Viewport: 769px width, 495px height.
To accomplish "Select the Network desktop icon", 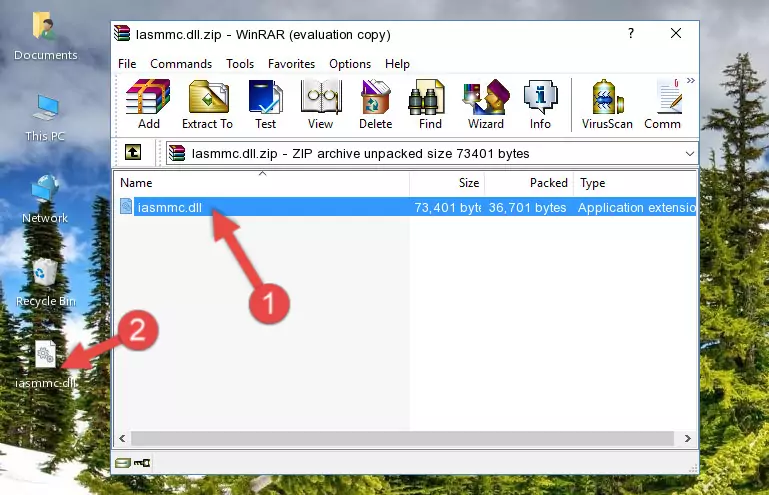I will click(x=45, y=199).
